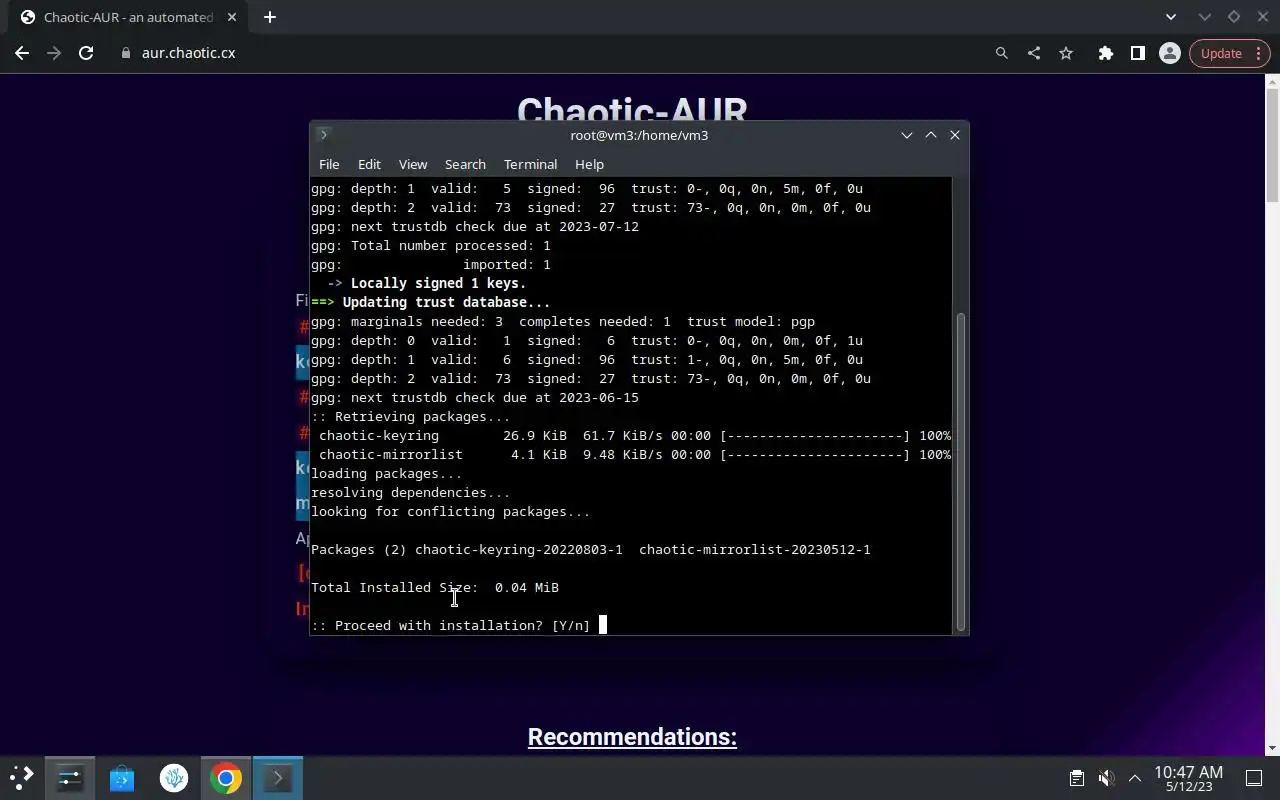Image resolution: width=1280 pixels, height=800 pixels.
Task: Go back with the browser back arrow
Action: click(x=22, y=53)
